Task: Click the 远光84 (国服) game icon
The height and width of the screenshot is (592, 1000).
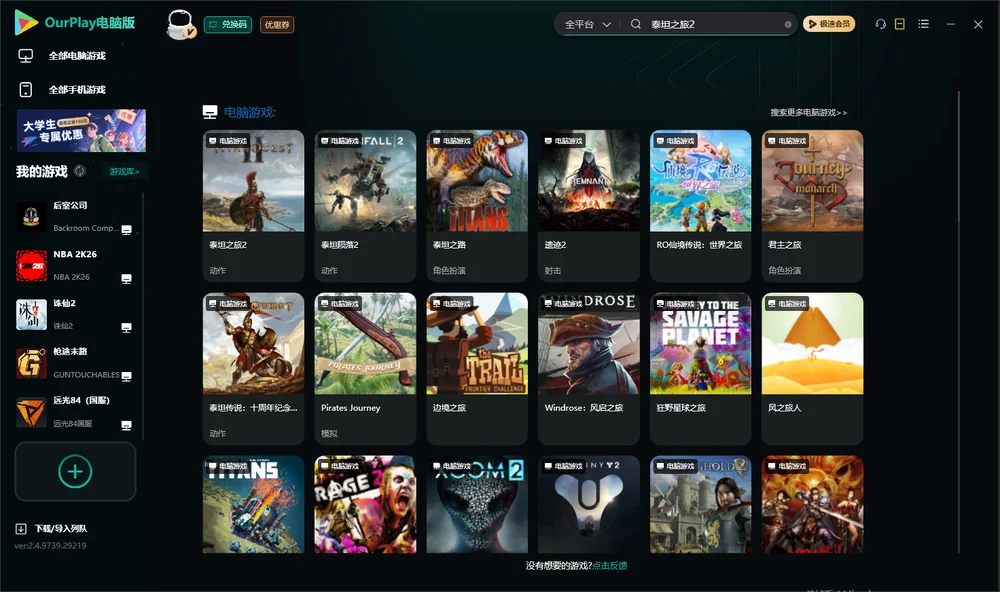Action: click(31, 412)
